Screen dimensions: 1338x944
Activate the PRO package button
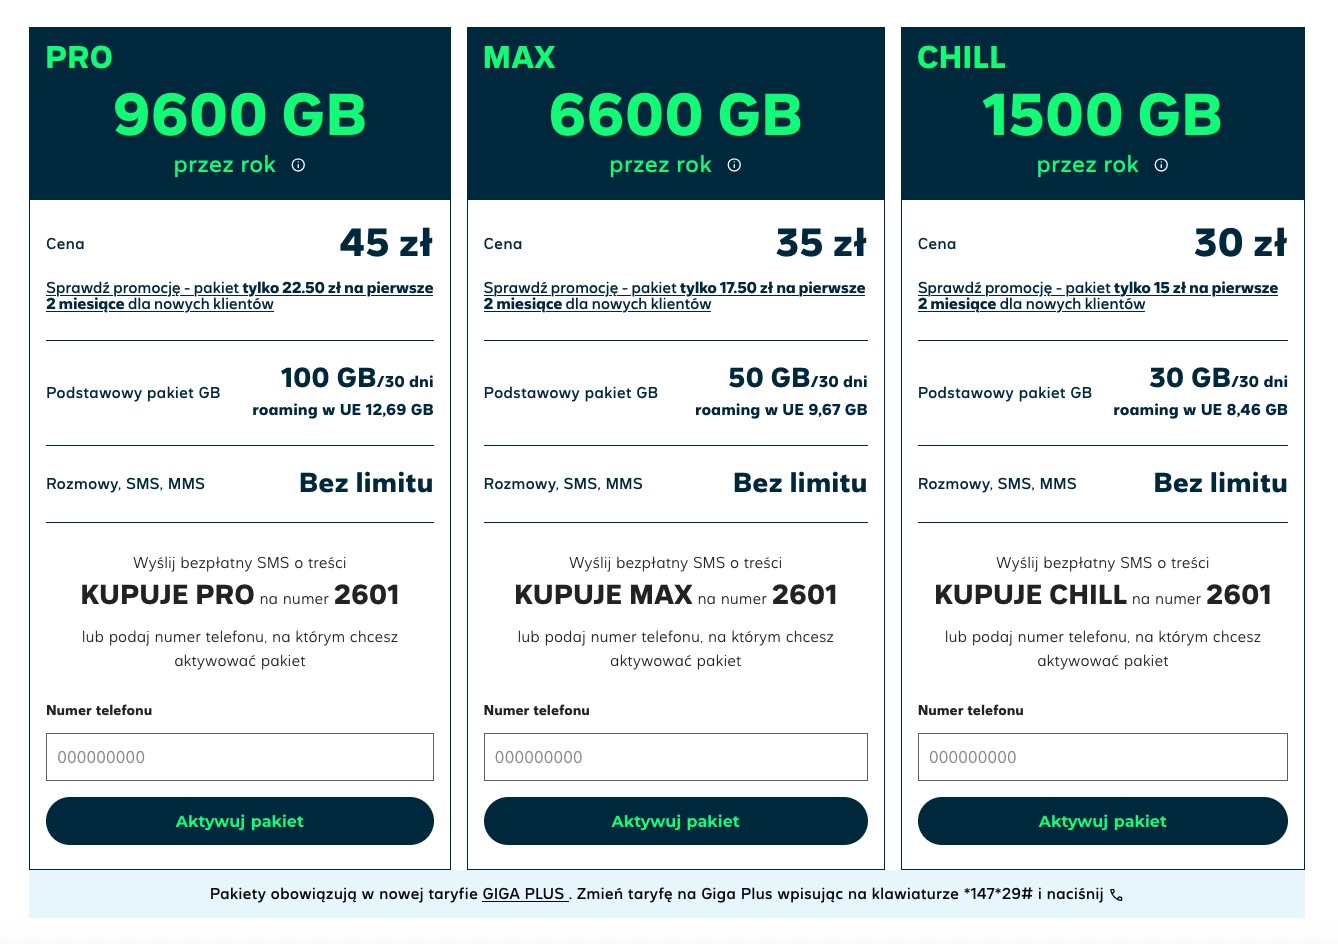[x=240, y=821]
